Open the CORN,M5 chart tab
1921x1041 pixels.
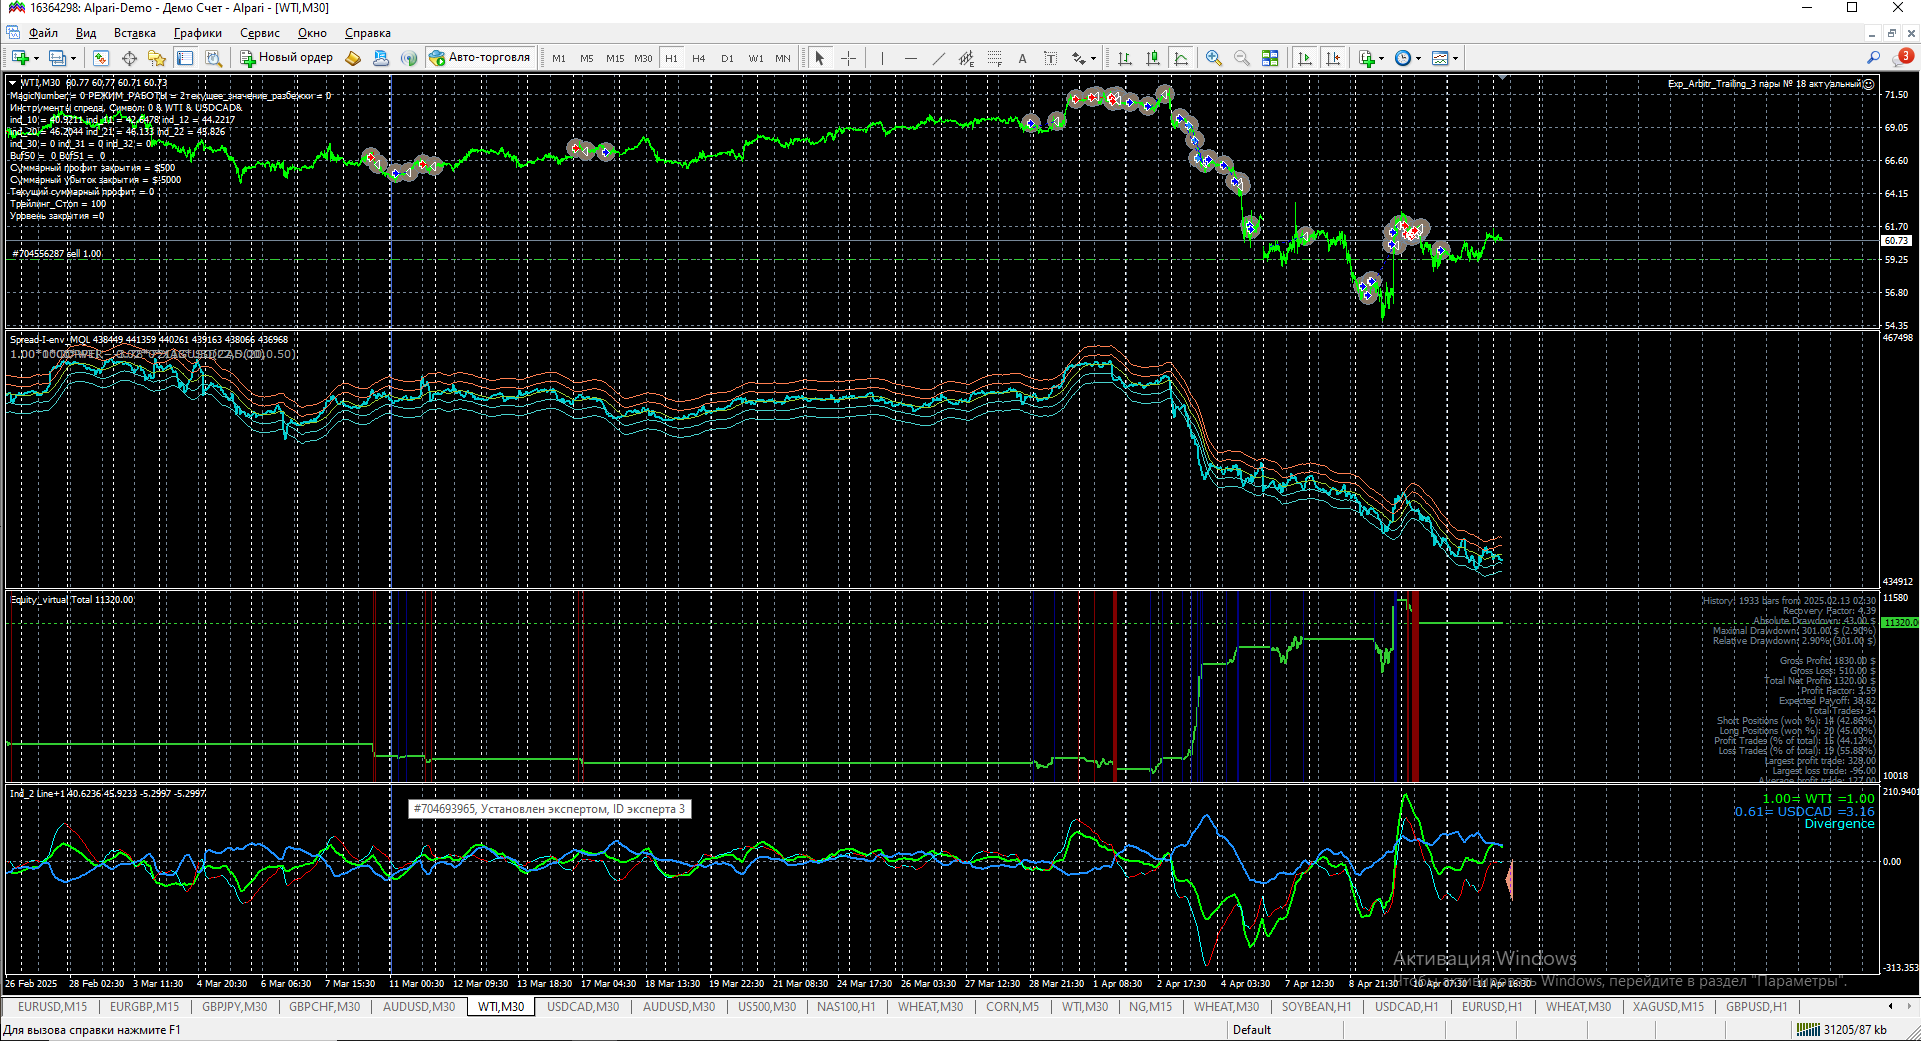coord(1012,1007)
